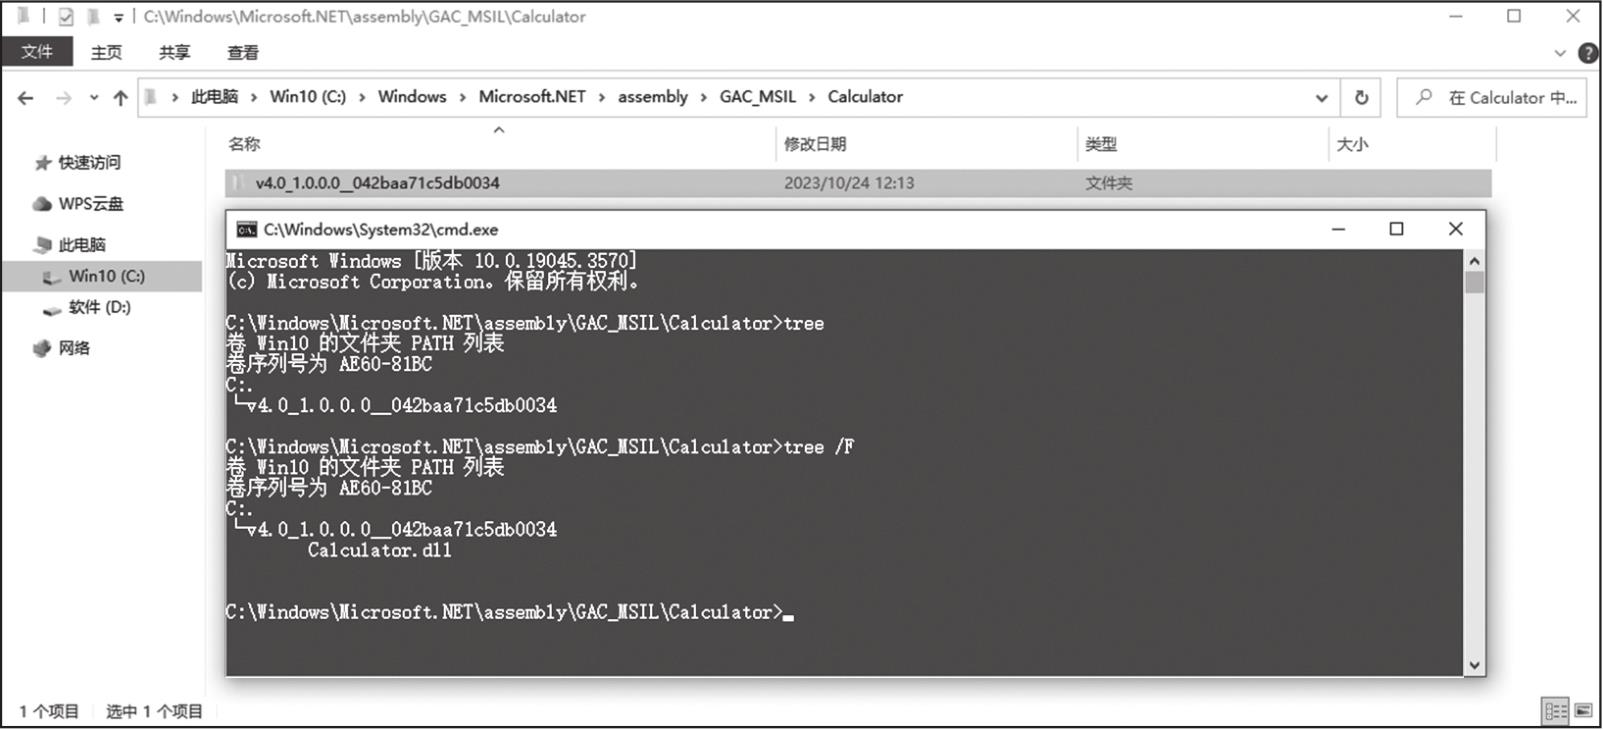The height and width of the screenshot is (730, 1603).
Task: Open the quick access toolbar customize dropdown
Action: (x=118, y=18)
